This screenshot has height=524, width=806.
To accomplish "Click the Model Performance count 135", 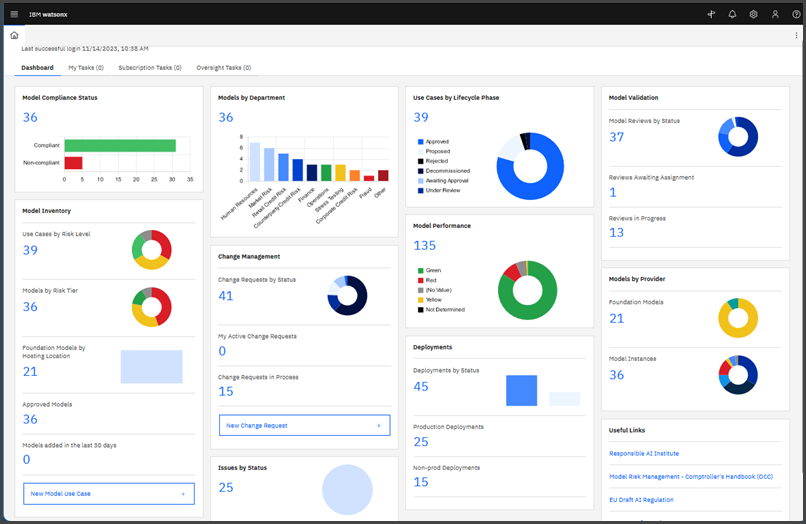I will [425, 246].
